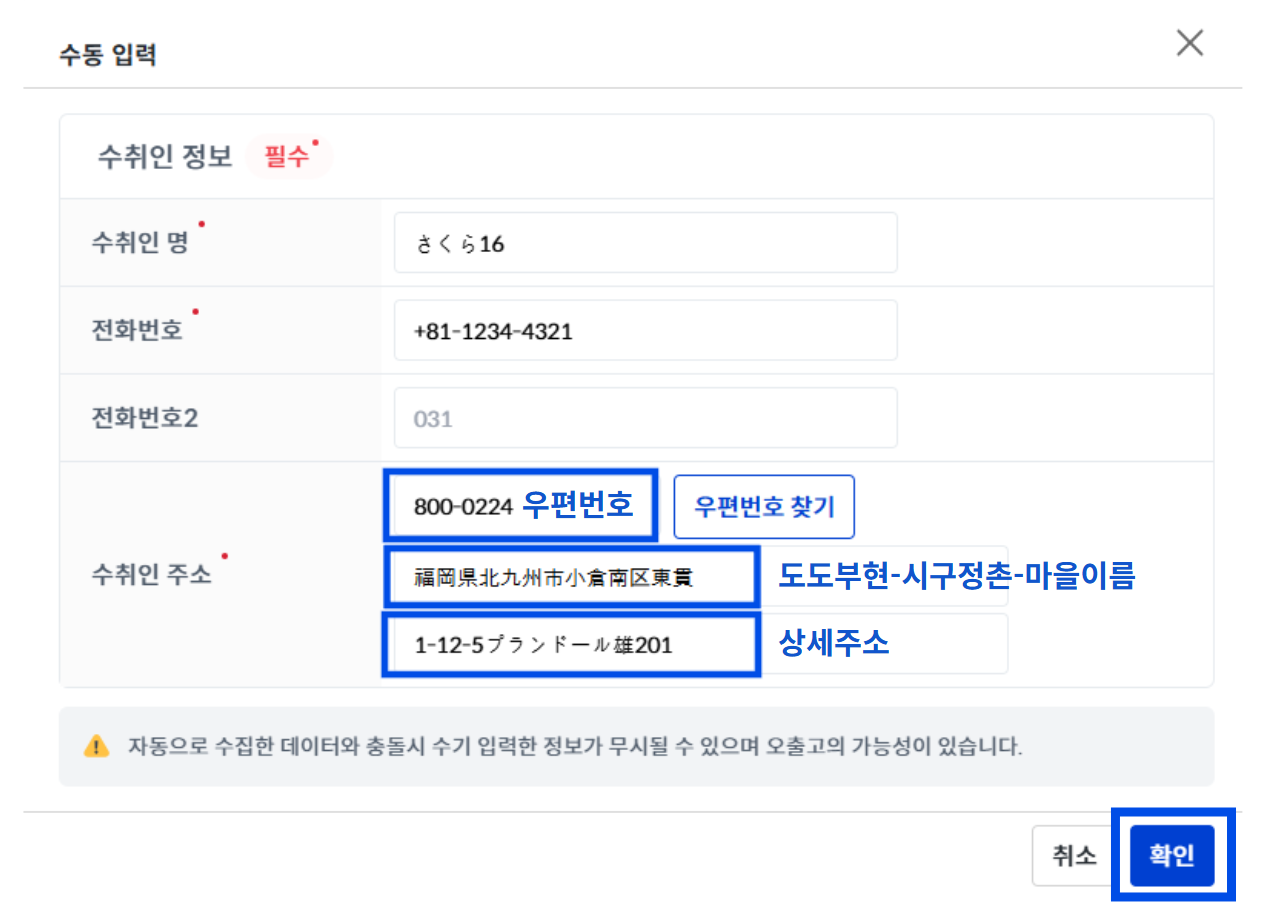Close the 수동 입력 dialog with X

click(1189, 43)
